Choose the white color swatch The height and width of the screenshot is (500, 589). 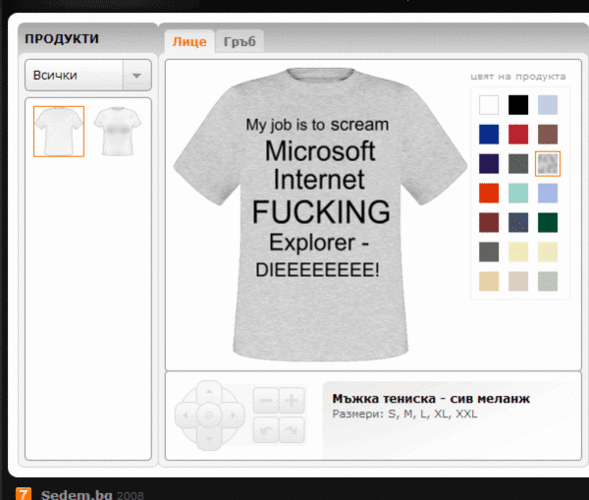(x=489, y=105)
